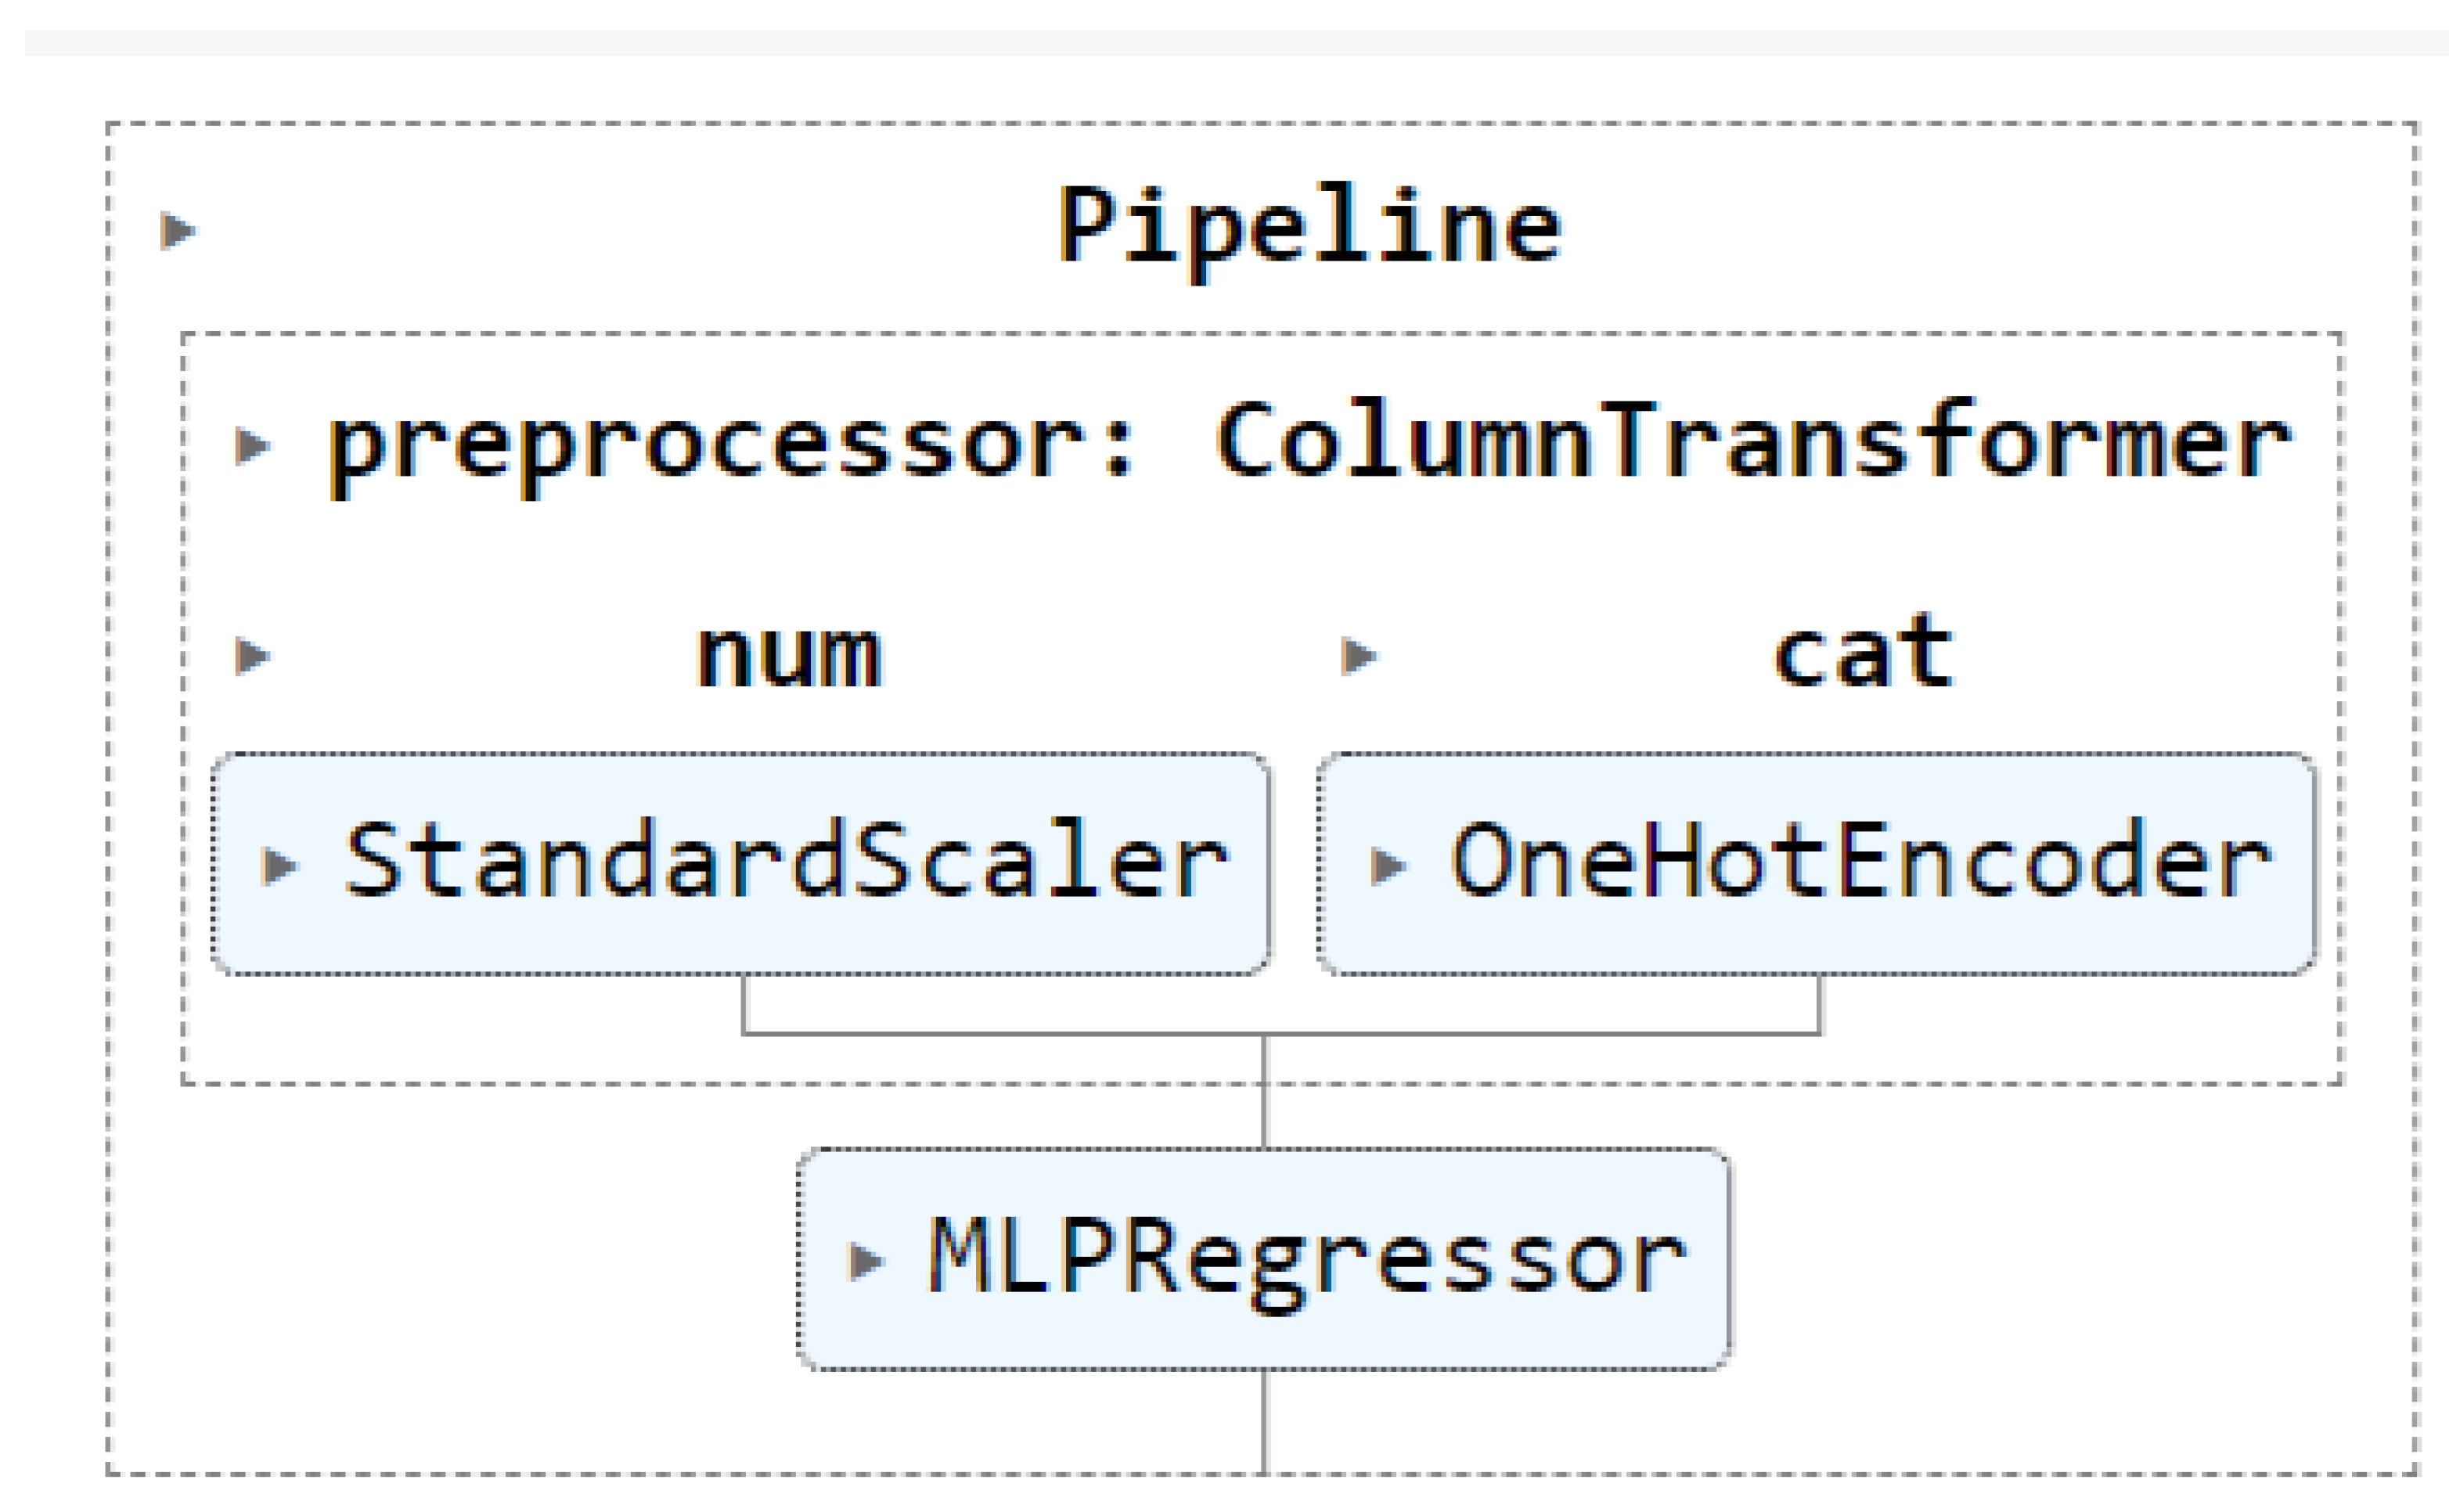
Task: Toggle the arrow next to cat
Action: (x=1358, y=656)
